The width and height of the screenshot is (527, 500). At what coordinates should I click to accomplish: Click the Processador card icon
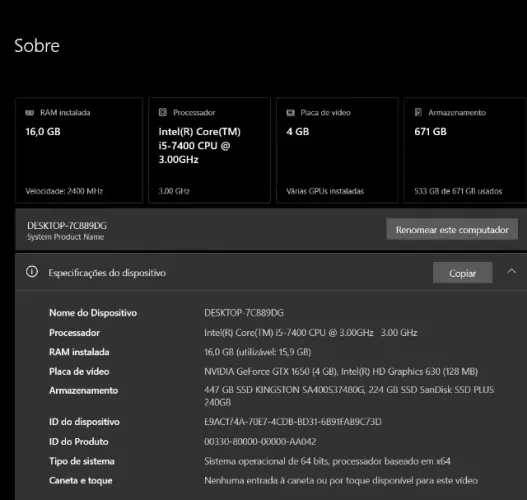(x=163, y=112)
